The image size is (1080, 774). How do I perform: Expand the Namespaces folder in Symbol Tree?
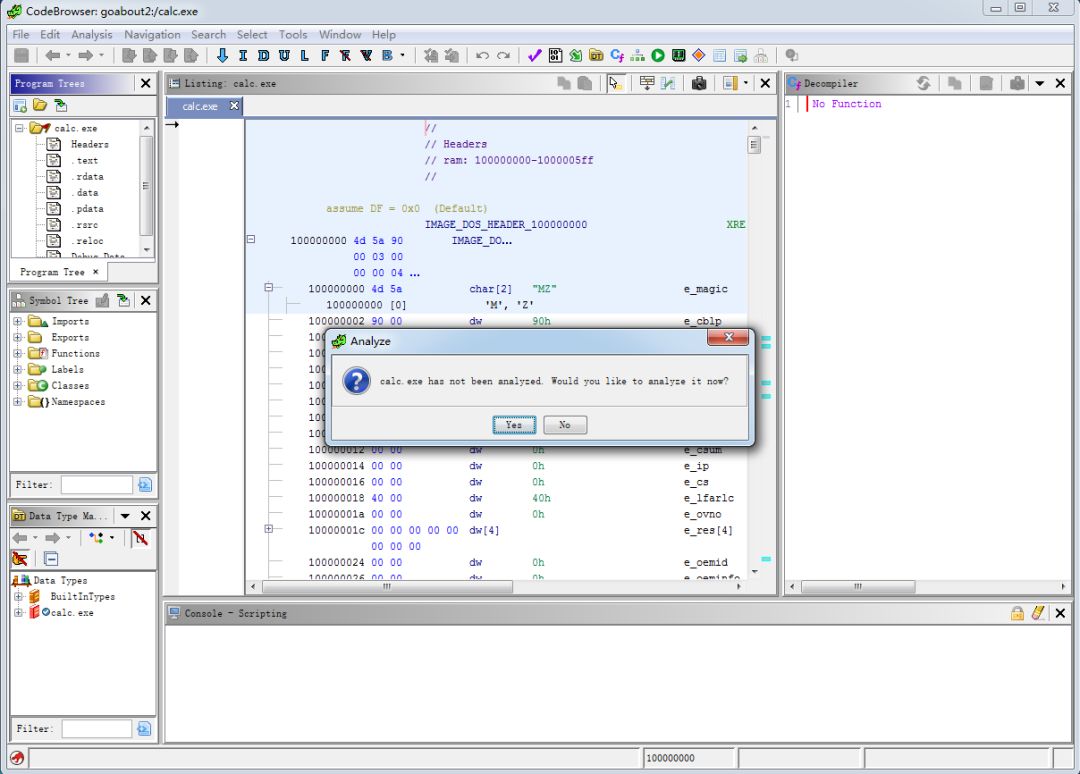coord(18,401)
